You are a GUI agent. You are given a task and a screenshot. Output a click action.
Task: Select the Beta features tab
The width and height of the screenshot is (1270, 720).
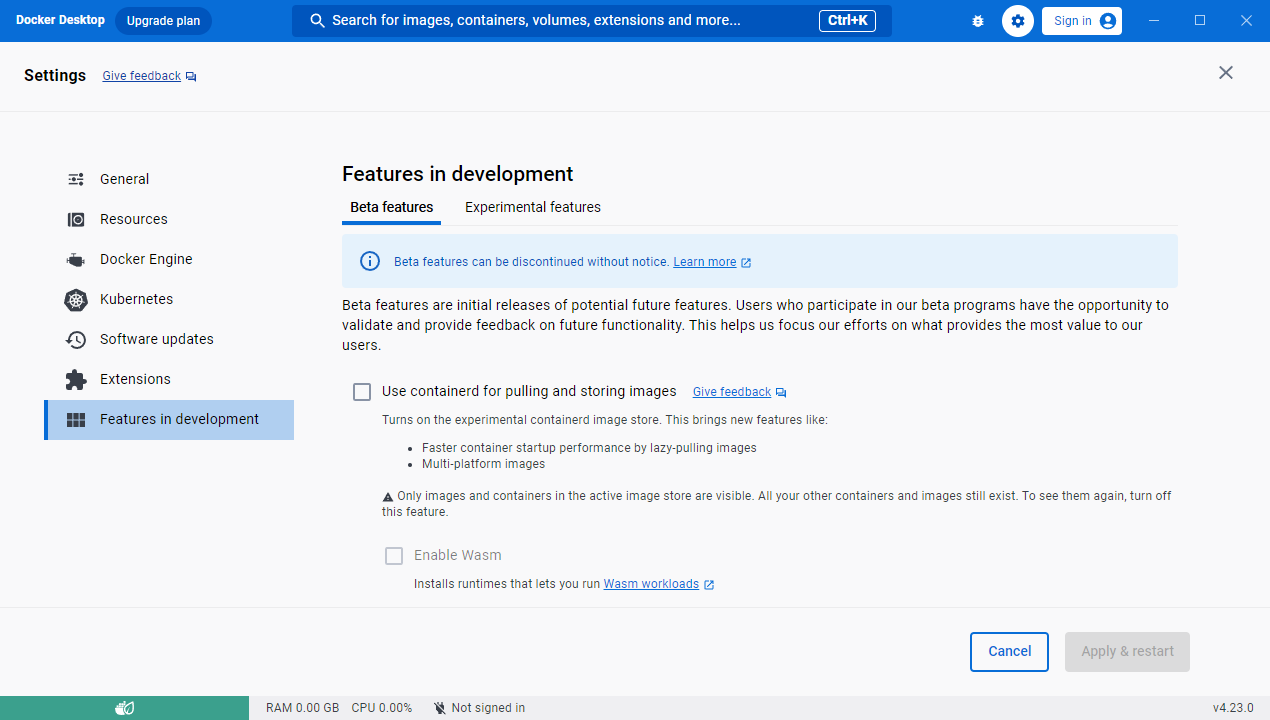tap(391, 207)
